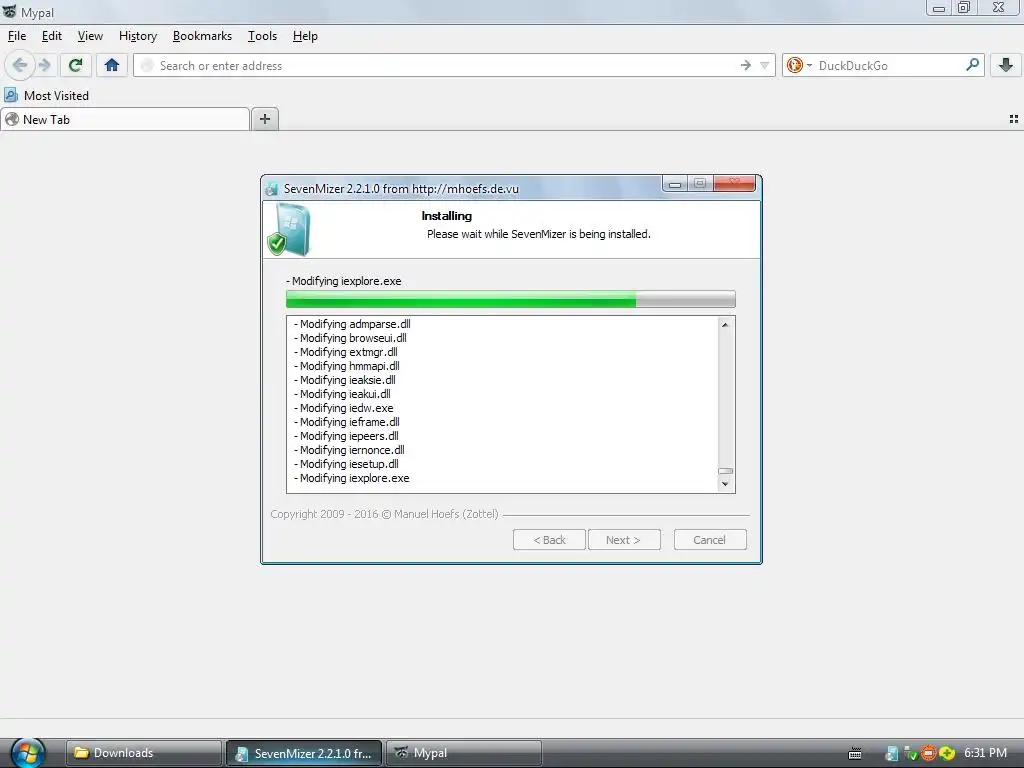This screenshot has height=768, width=1024.
Task: Select the 'Modifying iernonce.dll' log line
Action: coord(349,450)
